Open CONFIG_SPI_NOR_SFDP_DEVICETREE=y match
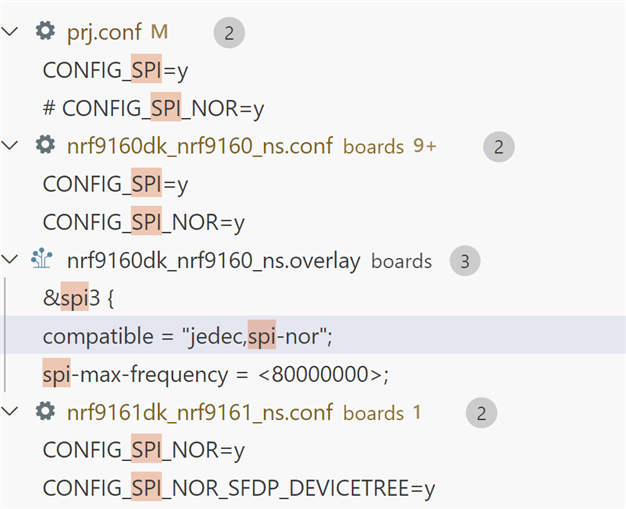 [239, 488]
